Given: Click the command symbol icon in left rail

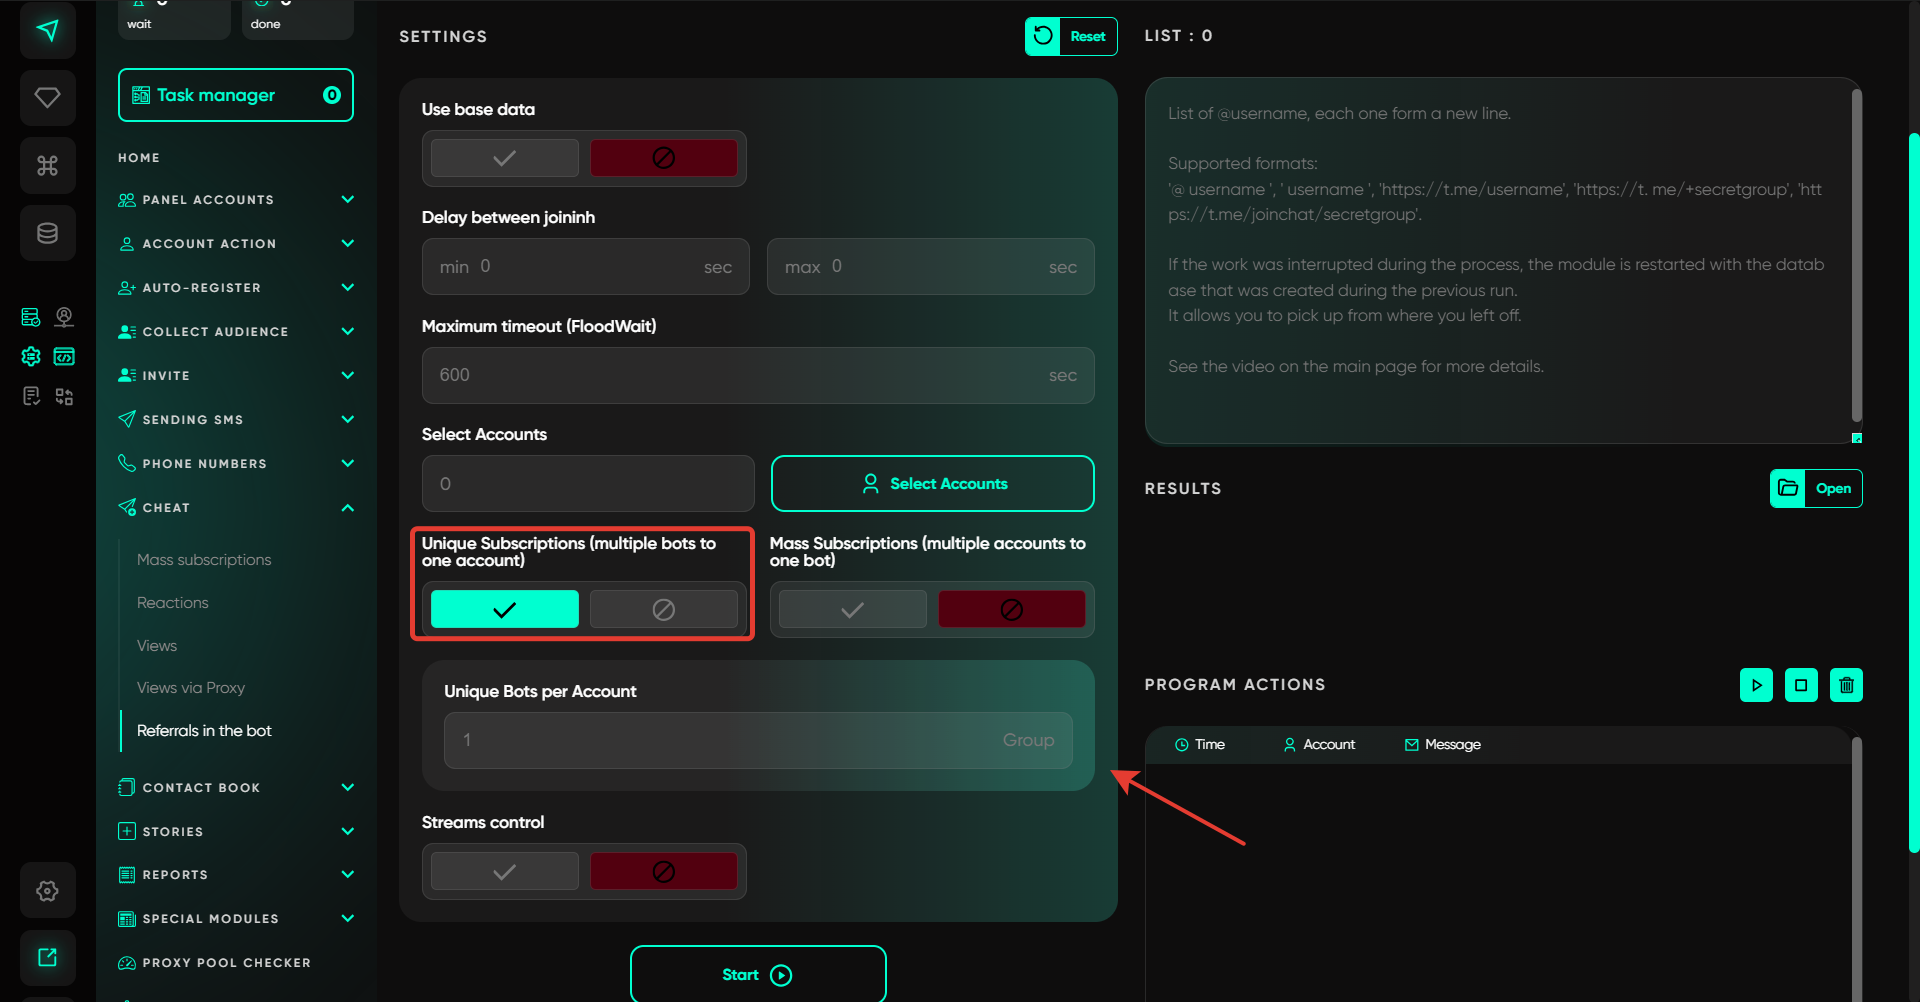Looking at the screenshot, I should coord(47,165).
